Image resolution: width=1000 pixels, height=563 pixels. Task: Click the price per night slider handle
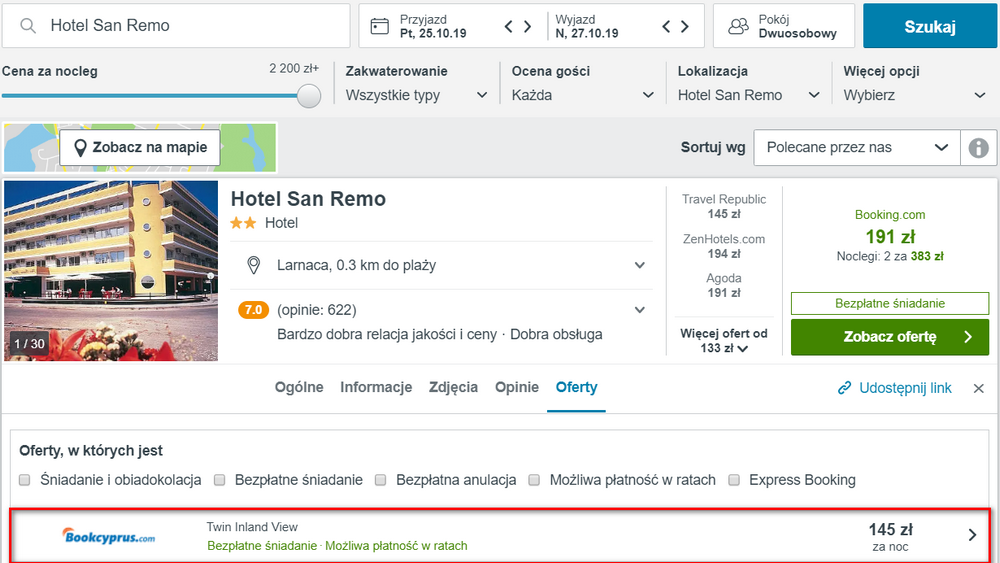tap(310, 95)
